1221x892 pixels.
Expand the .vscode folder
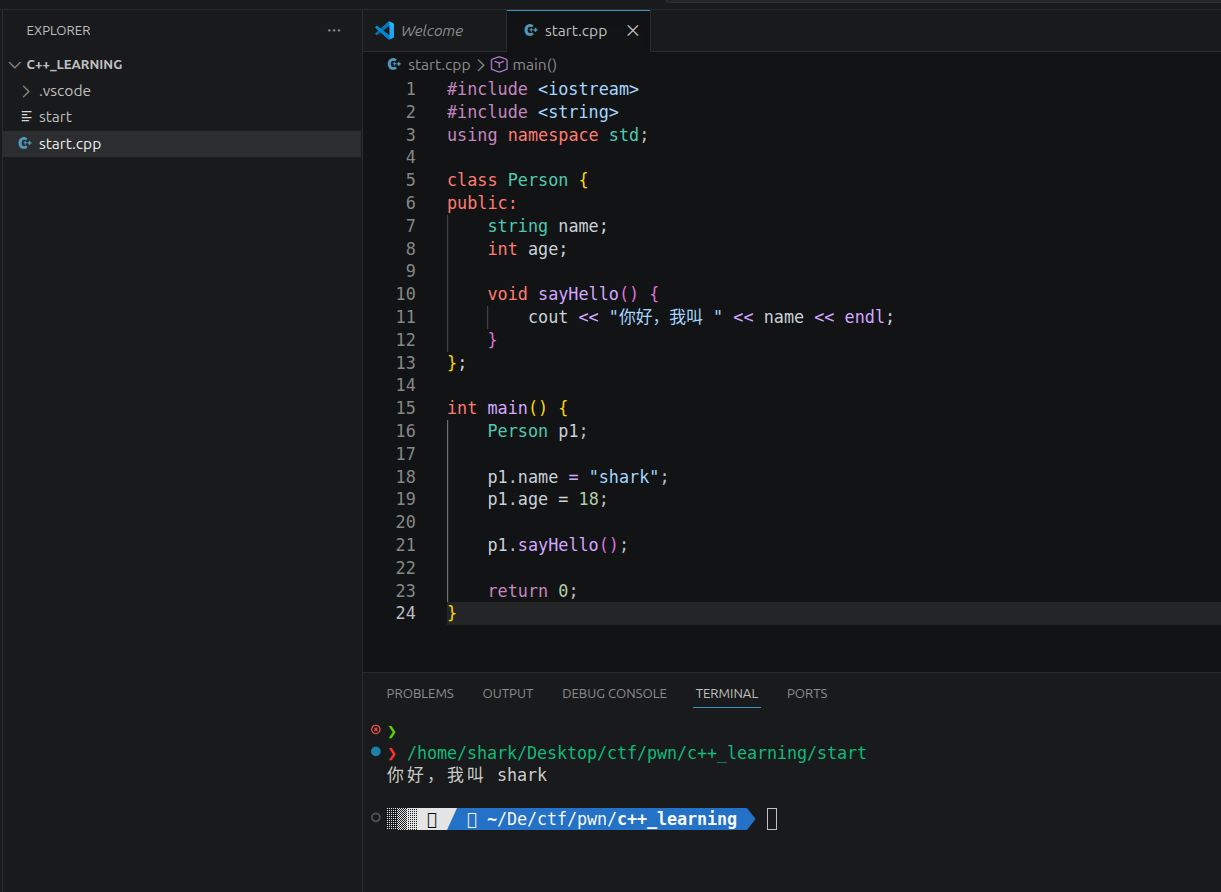26,91
